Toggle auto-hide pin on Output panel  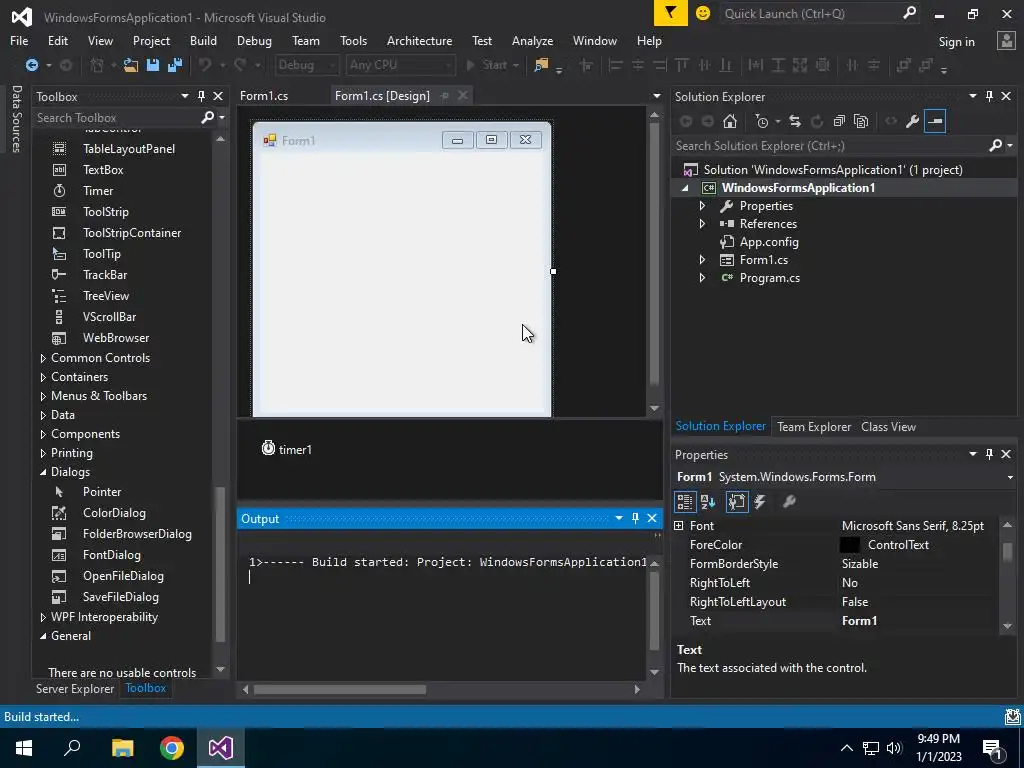635,519
